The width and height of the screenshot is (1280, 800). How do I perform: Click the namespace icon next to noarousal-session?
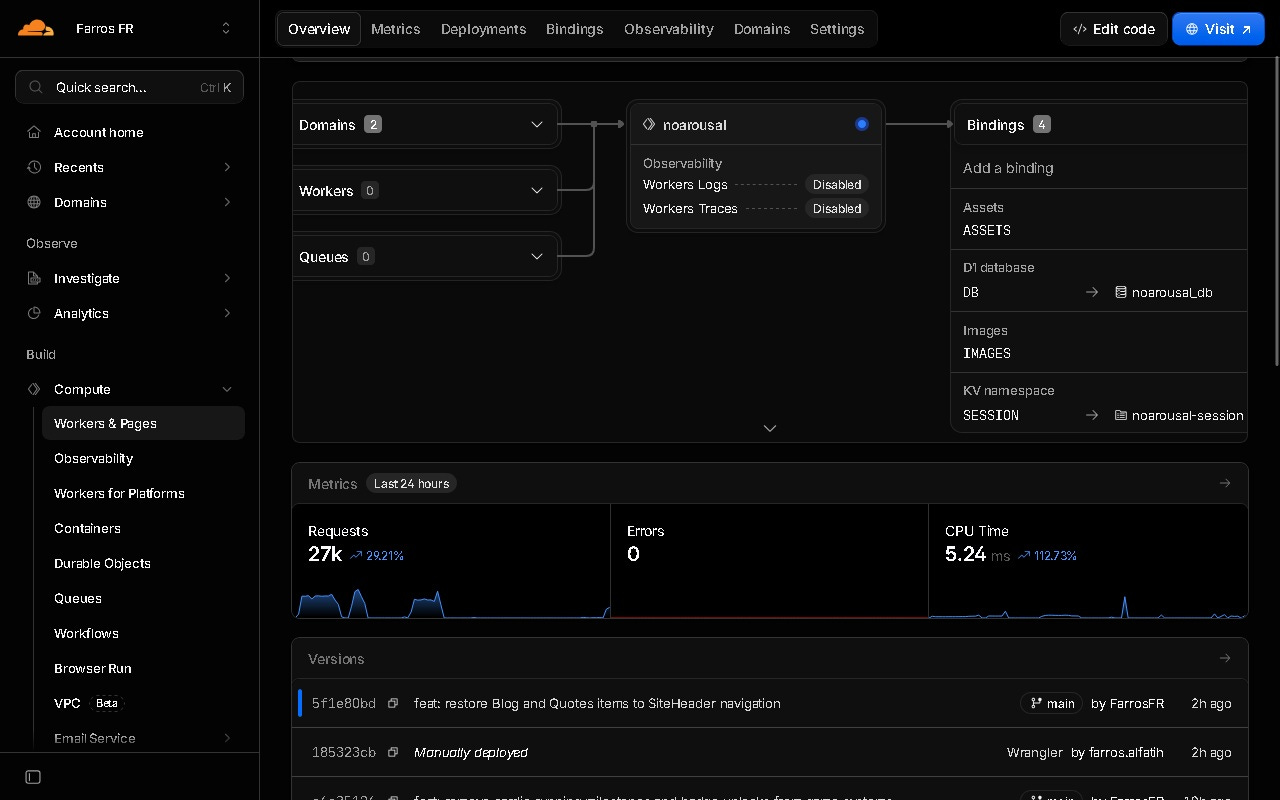coord(1121,415)
